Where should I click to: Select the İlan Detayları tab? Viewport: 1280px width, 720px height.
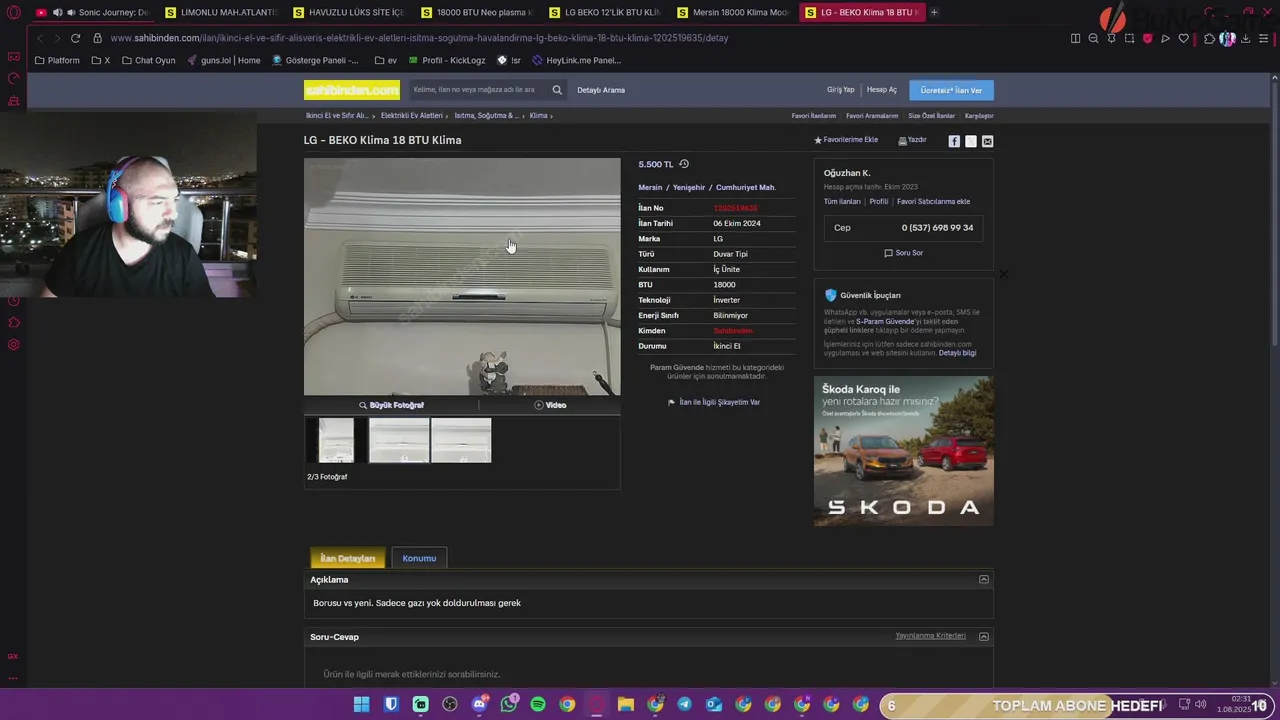pyautogui.click(x=347, y=558)
